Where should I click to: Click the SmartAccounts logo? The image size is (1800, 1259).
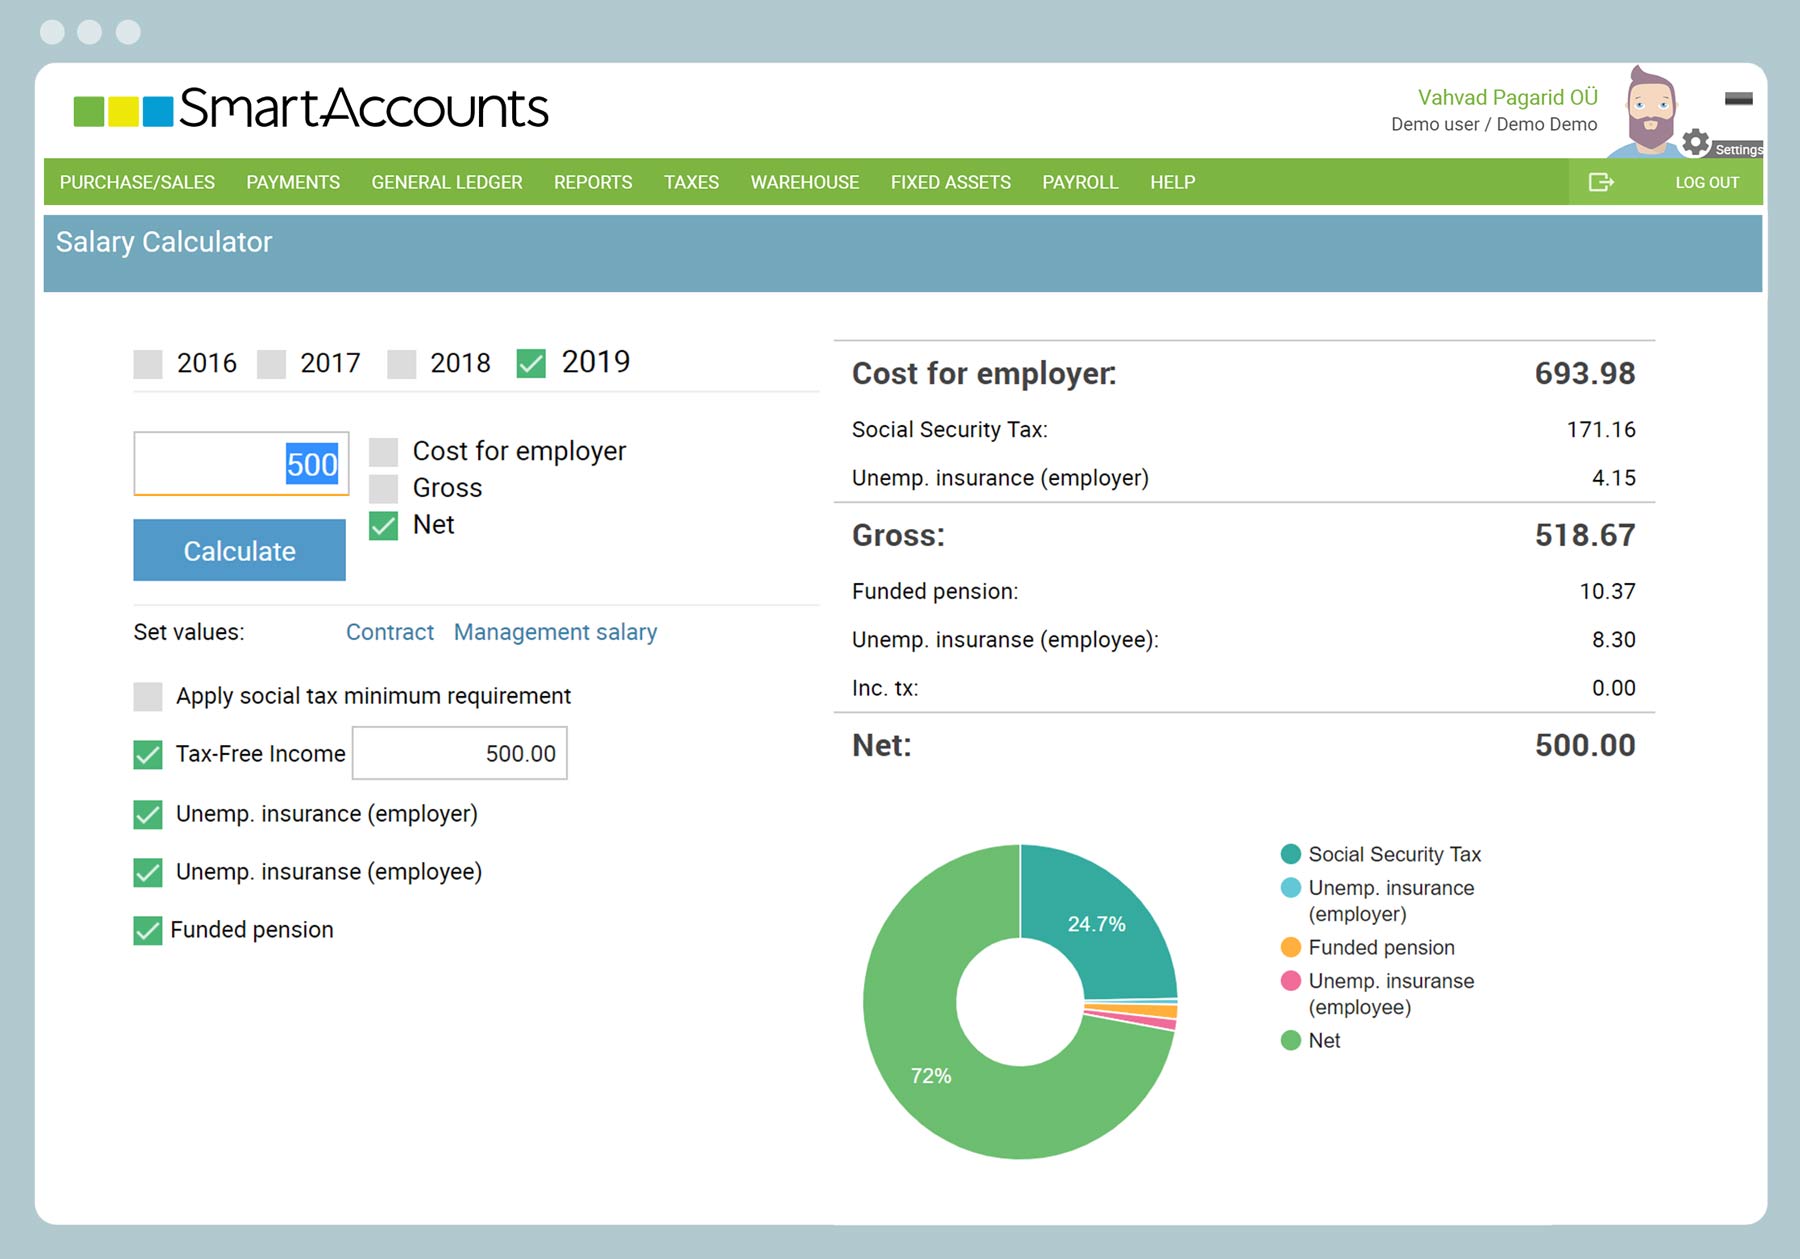click(x=311, y=109)
